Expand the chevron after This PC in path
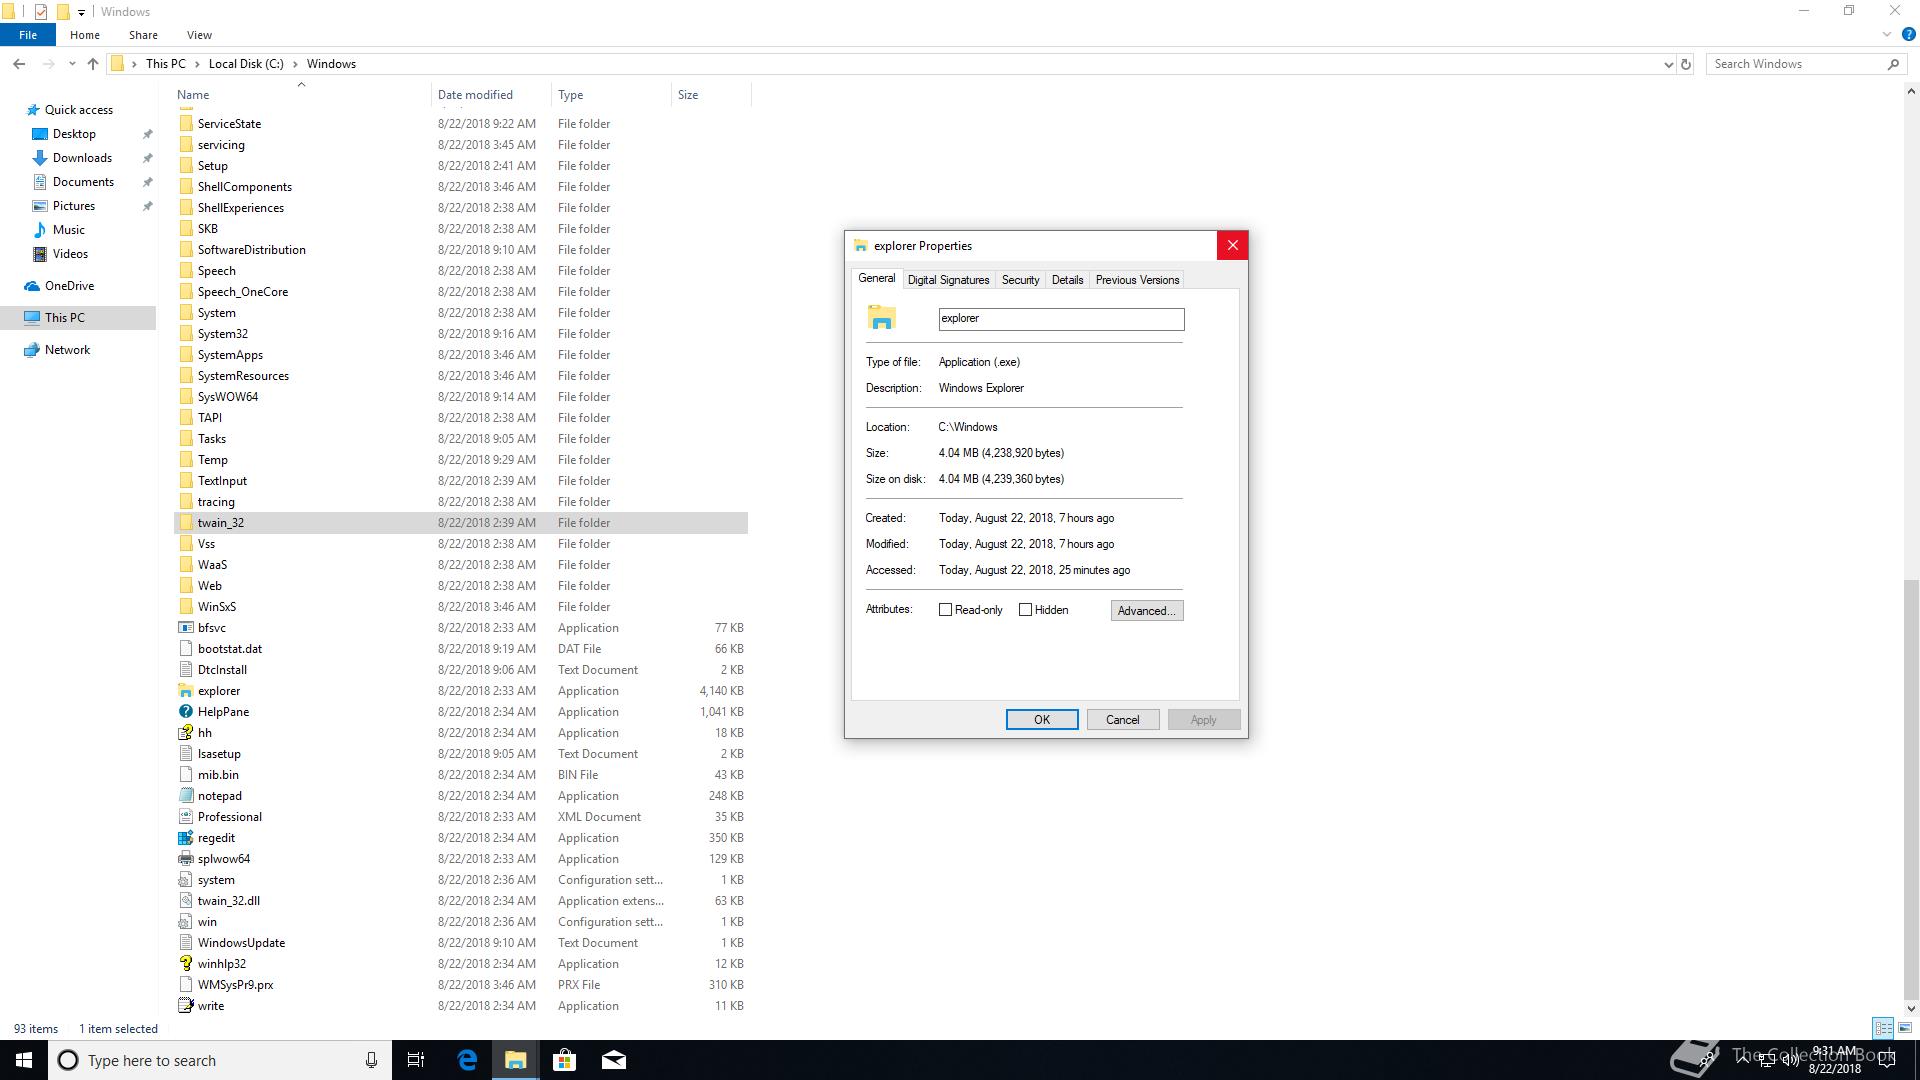 click(x=197, y=64)
